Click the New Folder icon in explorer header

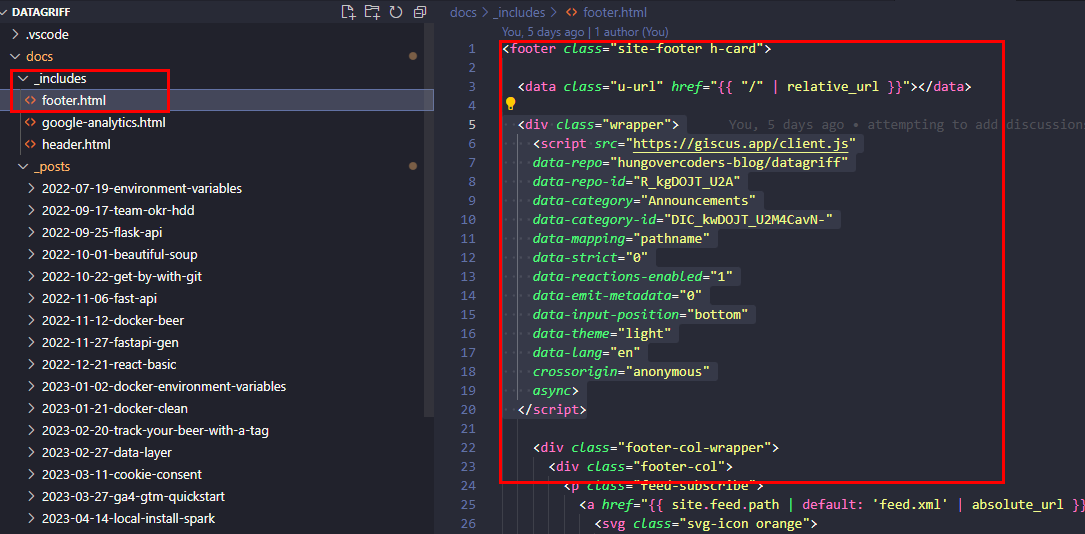[372, 11]
